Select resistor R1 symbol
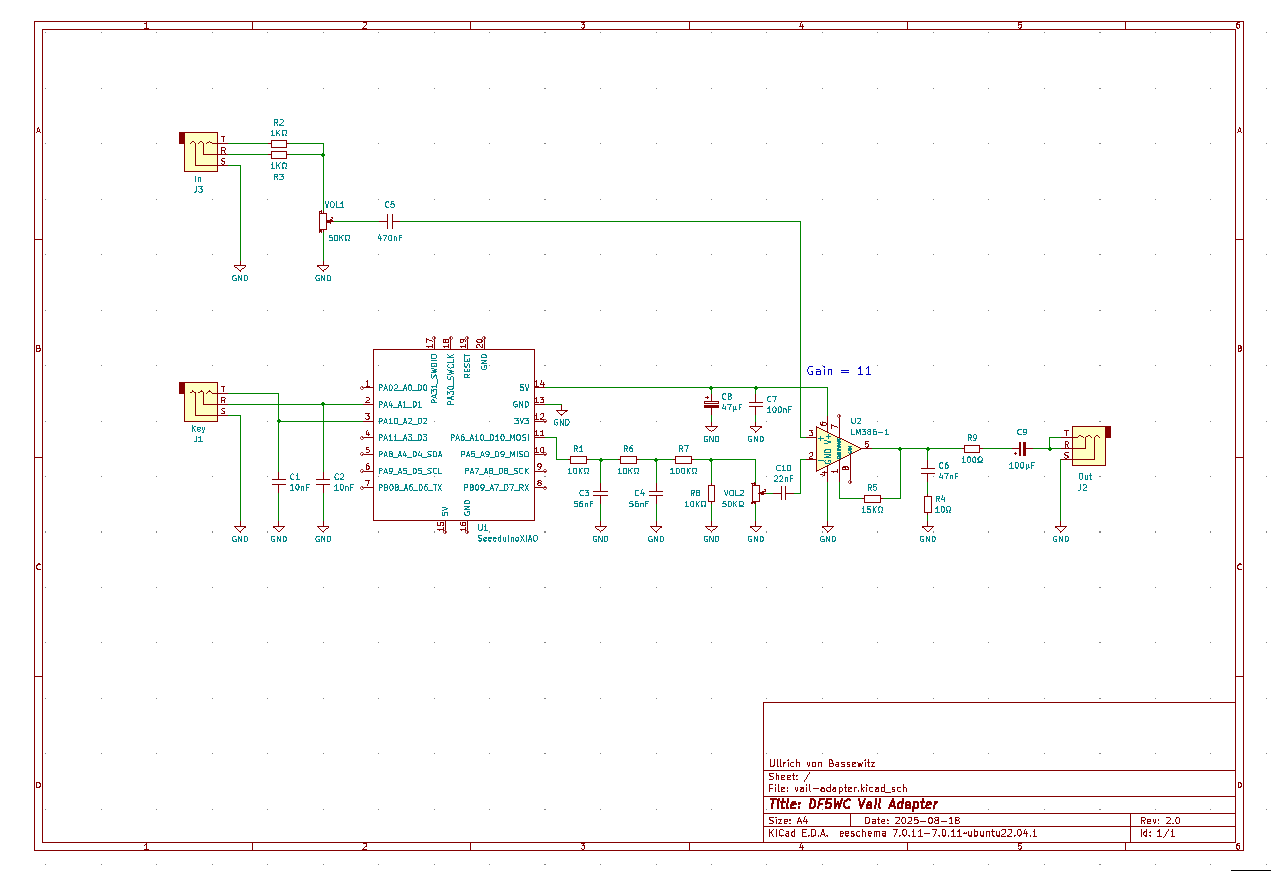This screenshot has height=871, width=1280. [x=579, y=459]
